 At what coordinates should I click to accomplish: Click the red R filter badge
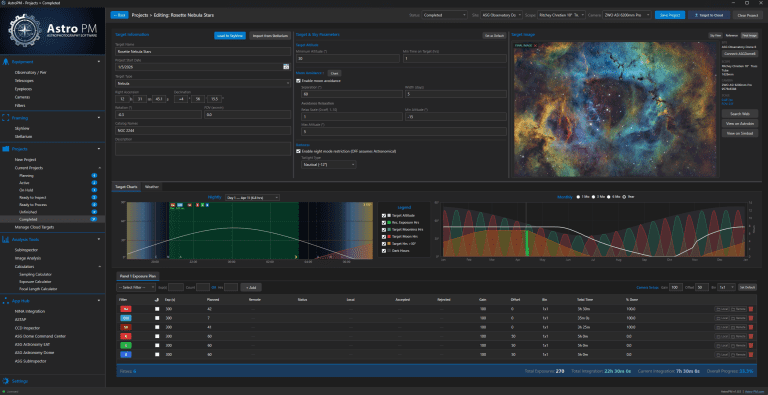click(125, 336)
